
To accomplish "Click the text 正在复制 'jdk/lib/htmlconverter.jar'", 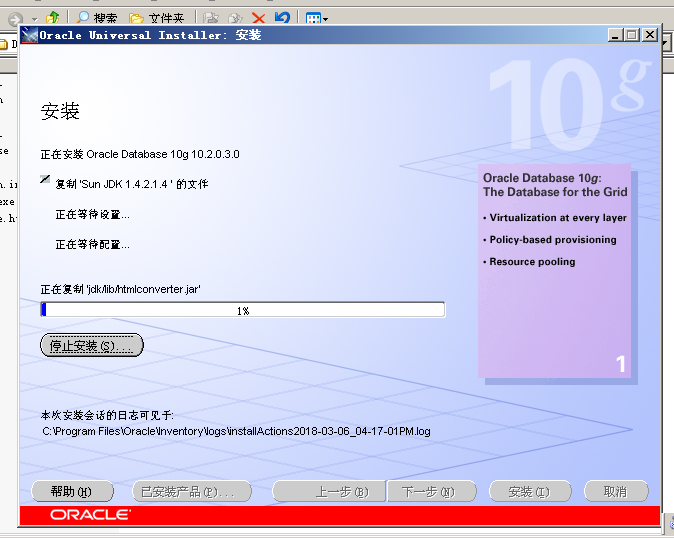I will [x=120, y=289].
